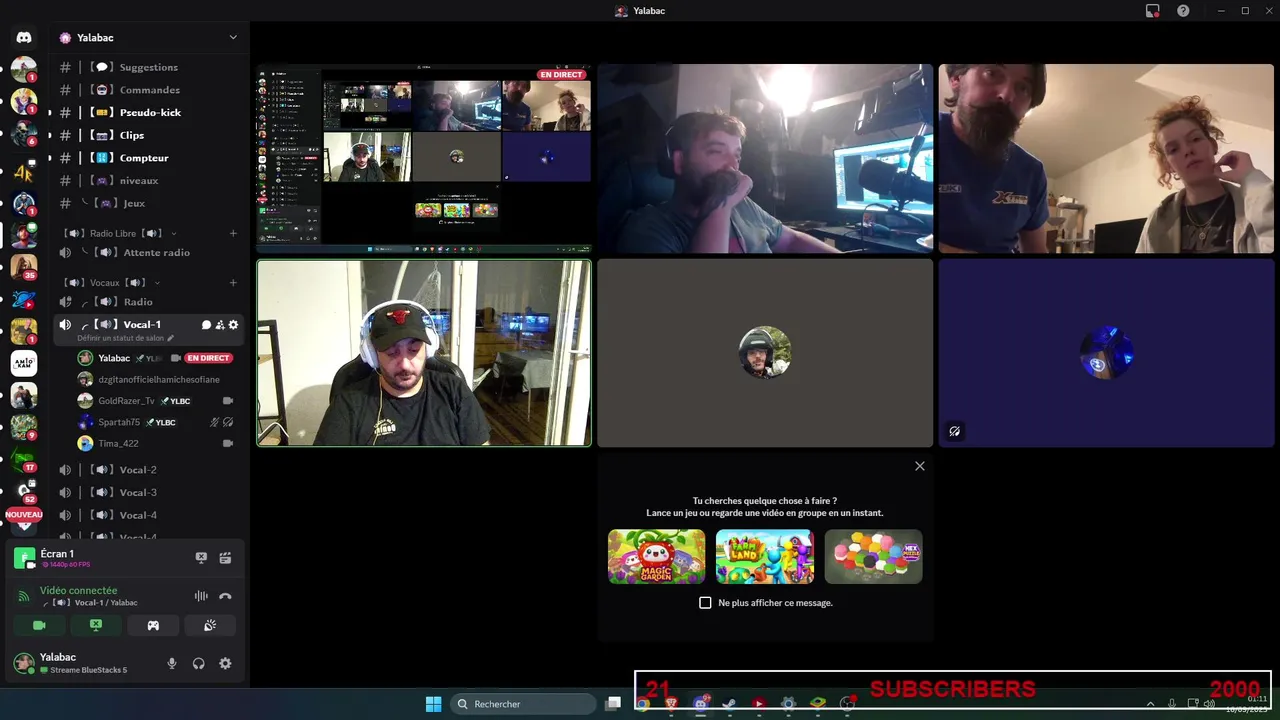
Task: Open noise suppression waveform icon
Action: [201, 596]
